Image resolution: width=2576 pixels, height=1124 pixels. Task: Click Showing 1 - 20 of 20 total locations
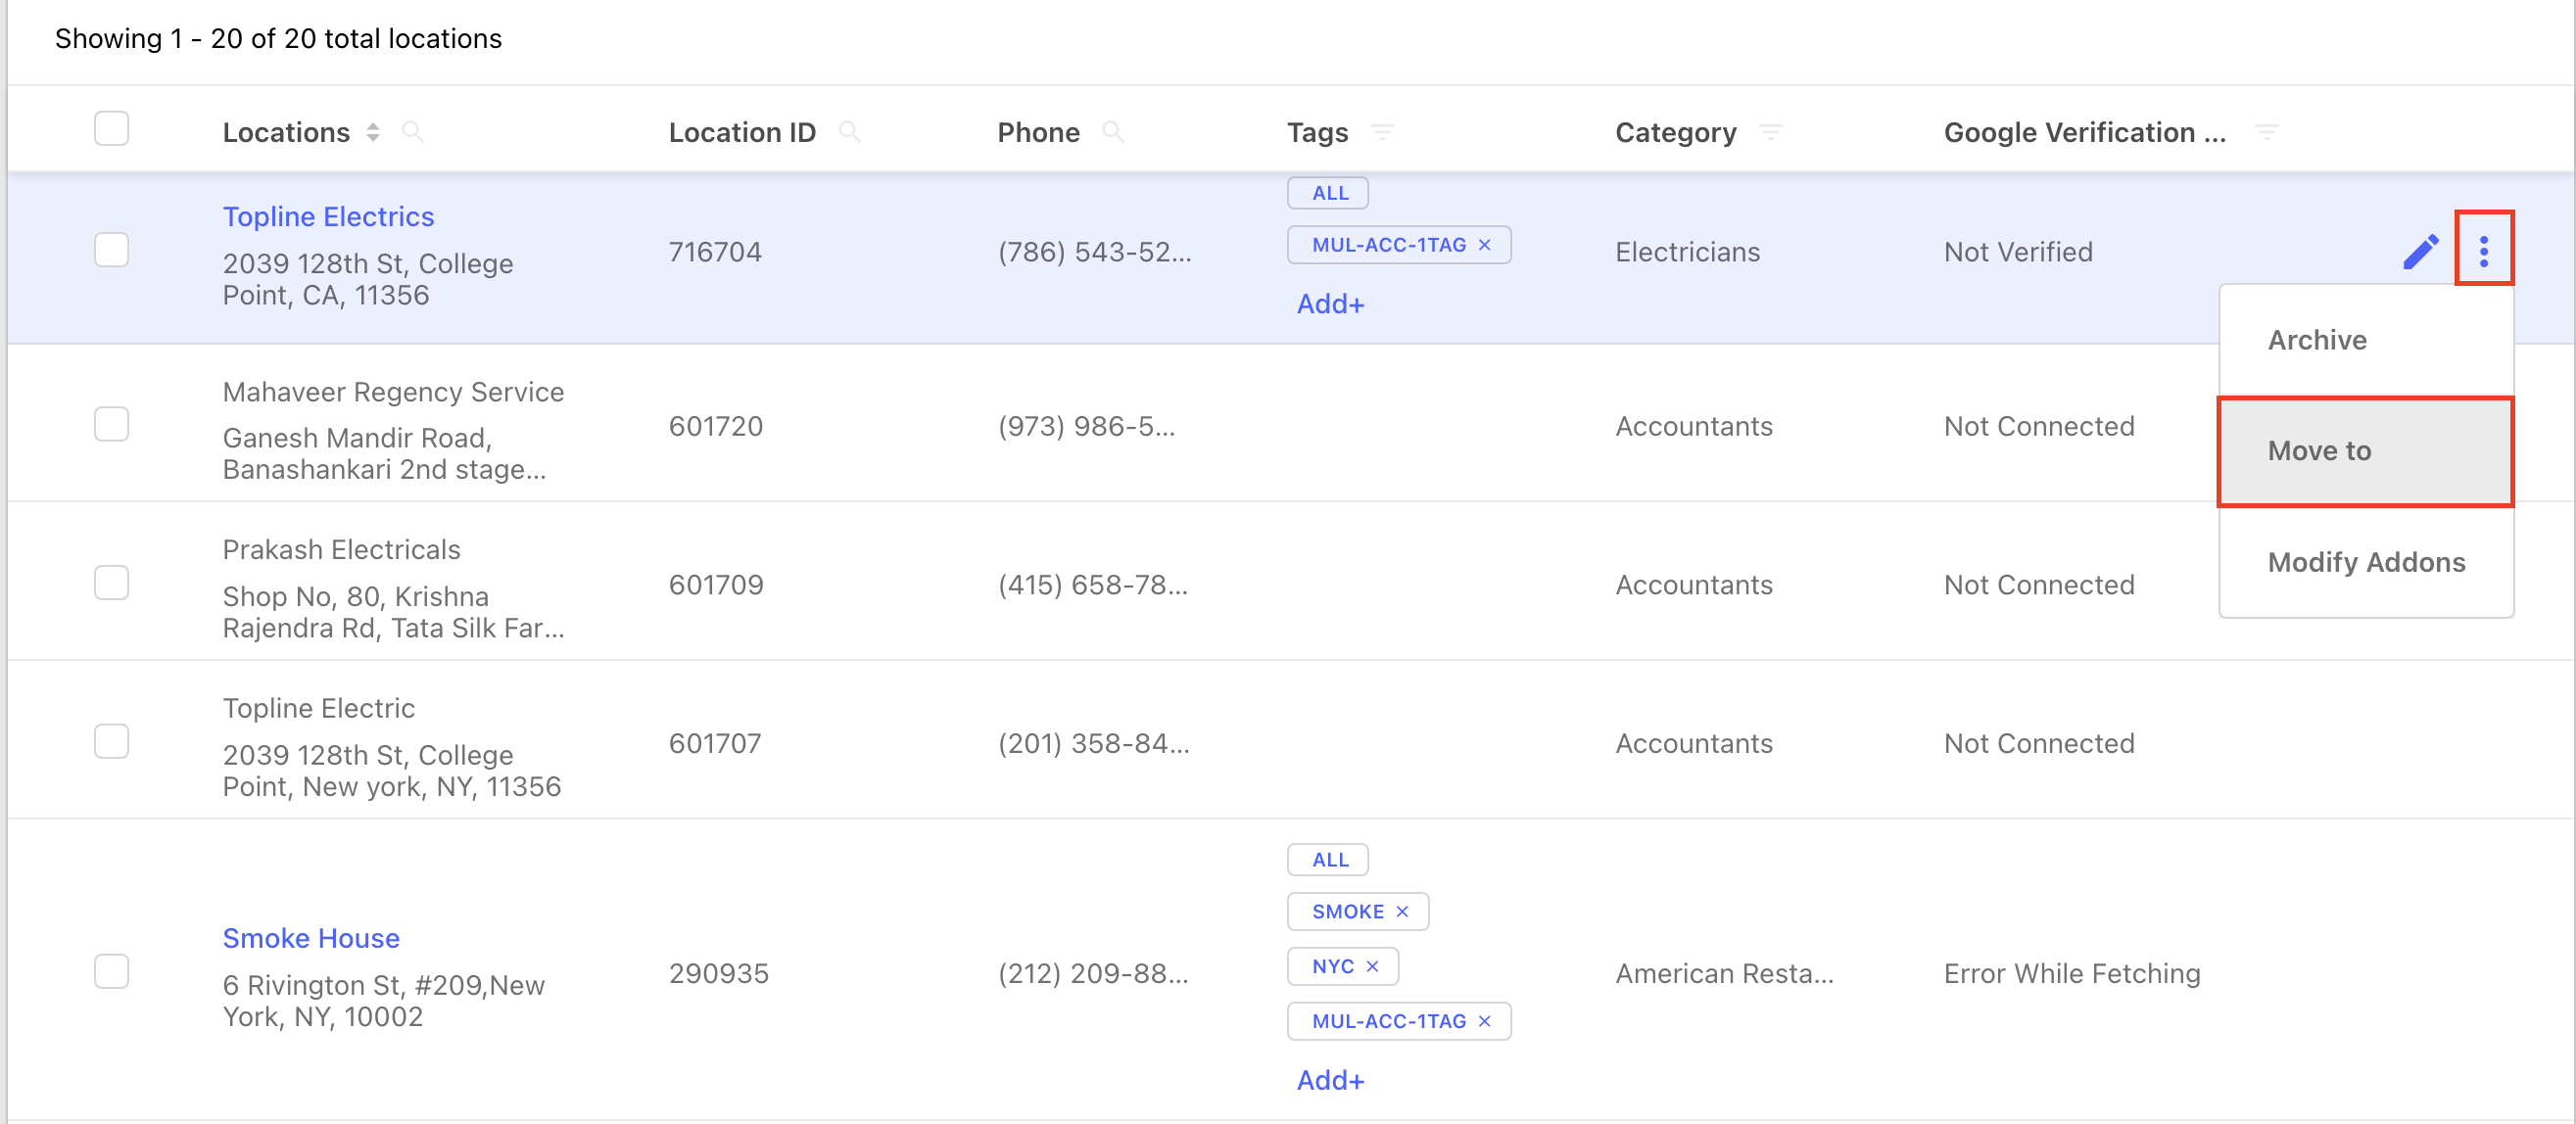coord(278,38)
